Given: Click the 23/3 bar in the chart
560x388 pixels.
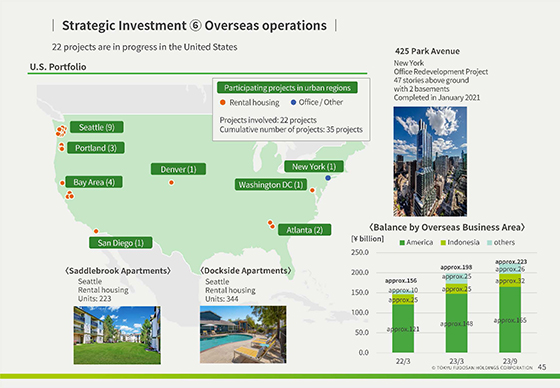Looking at the screenshot, I should 456,313.
